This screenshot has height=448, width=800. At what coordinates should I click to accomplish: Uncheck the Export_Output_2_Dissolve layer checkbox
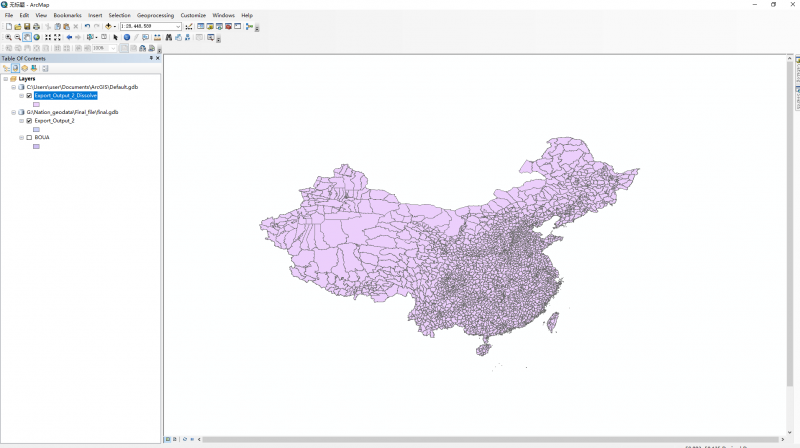[x=29, y=96]
